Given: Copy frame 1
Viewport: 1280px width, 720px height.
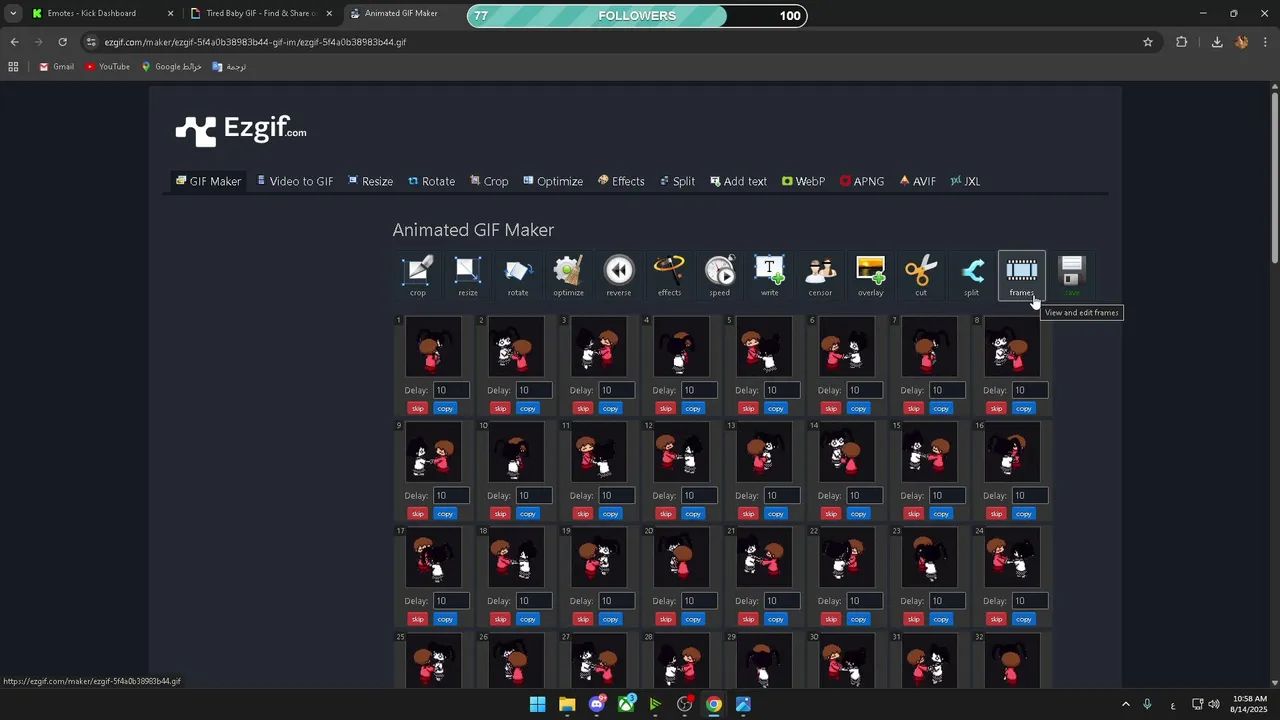Looking at the screenshot, I should click(445, 408).
